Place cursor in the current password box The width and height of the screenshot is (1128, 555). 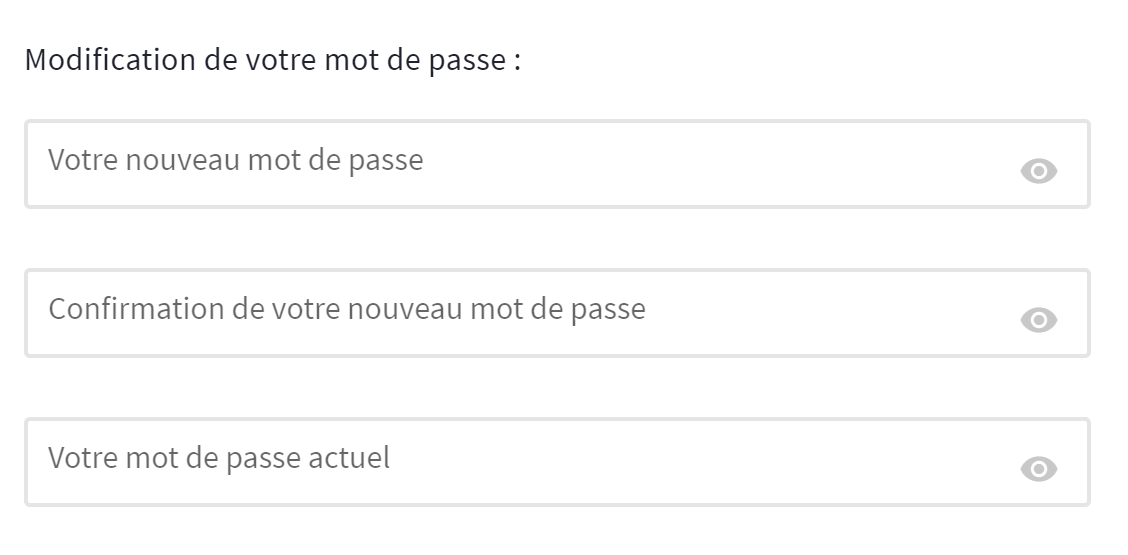[500, 462]
